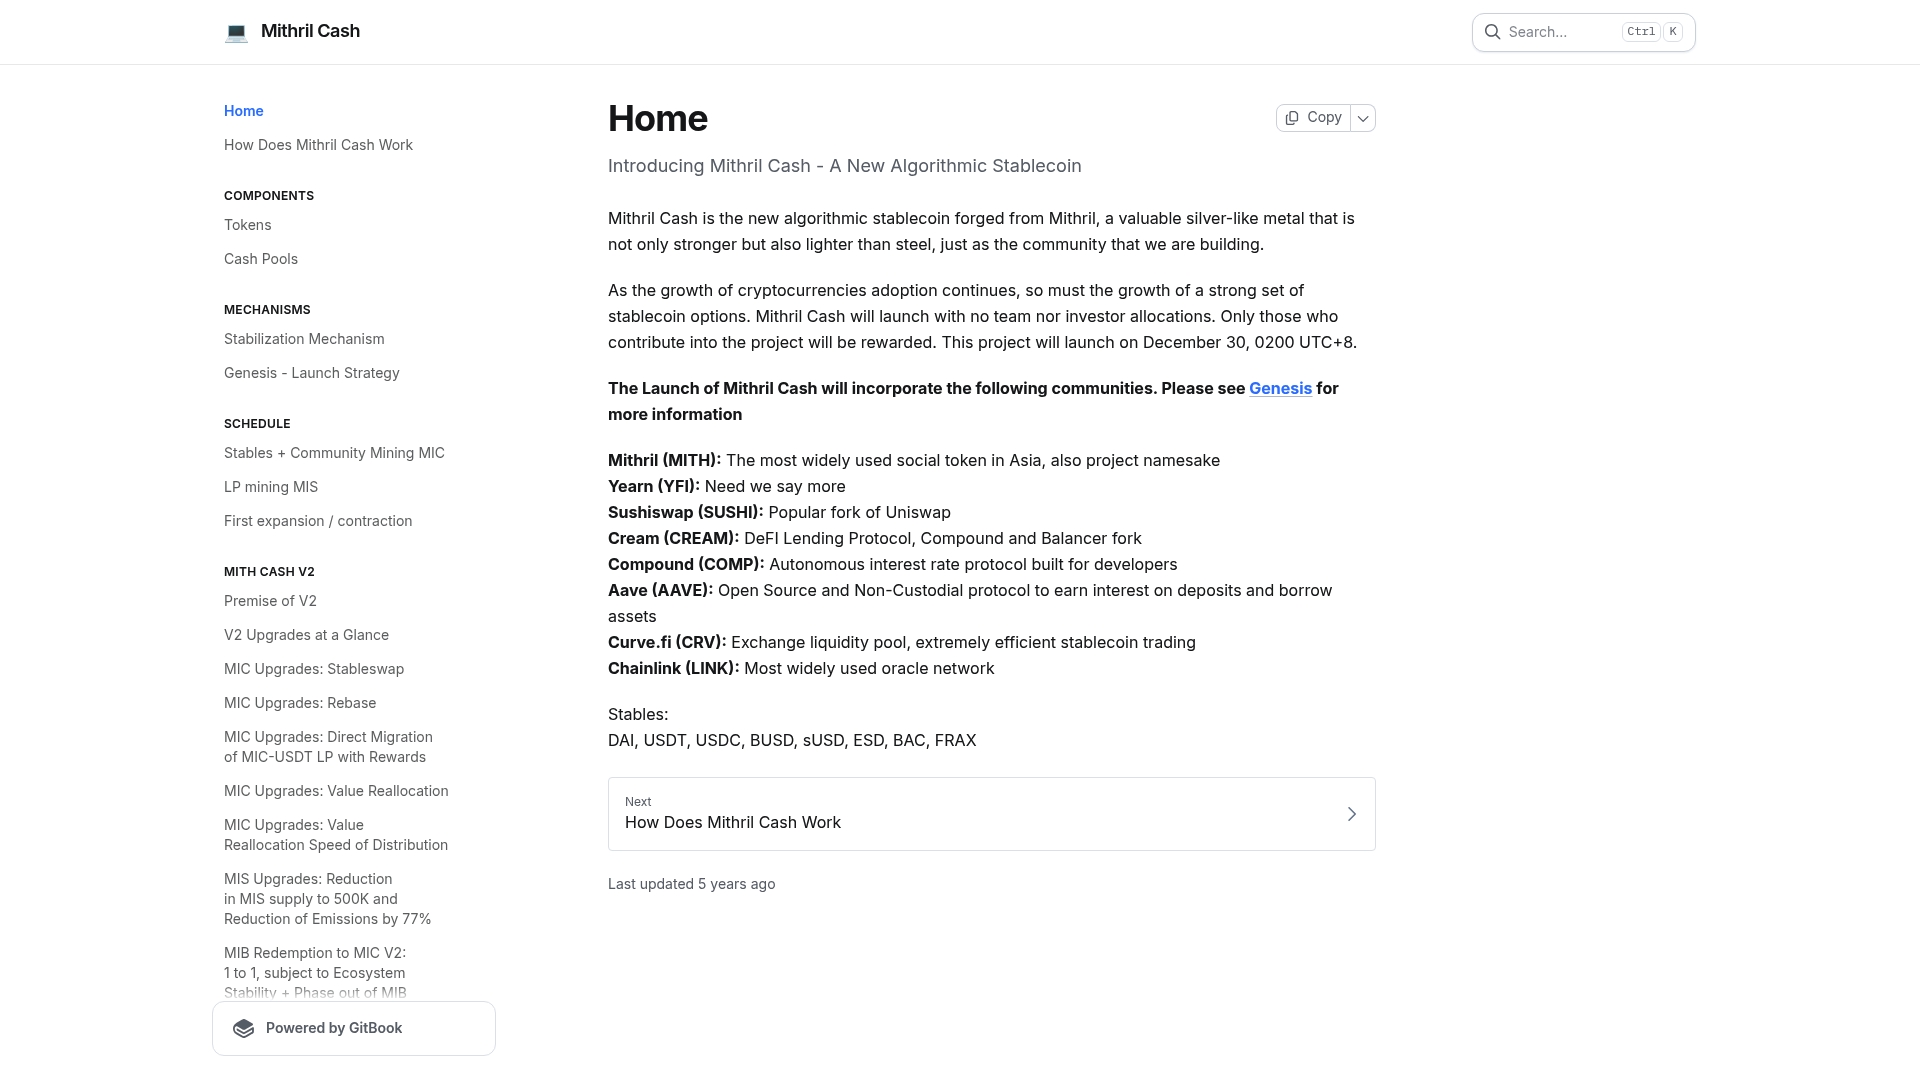Viewport: 1920px width, 1080px height.
Task: Open the Premise of V2 page
Action: (x=270, y=601)
